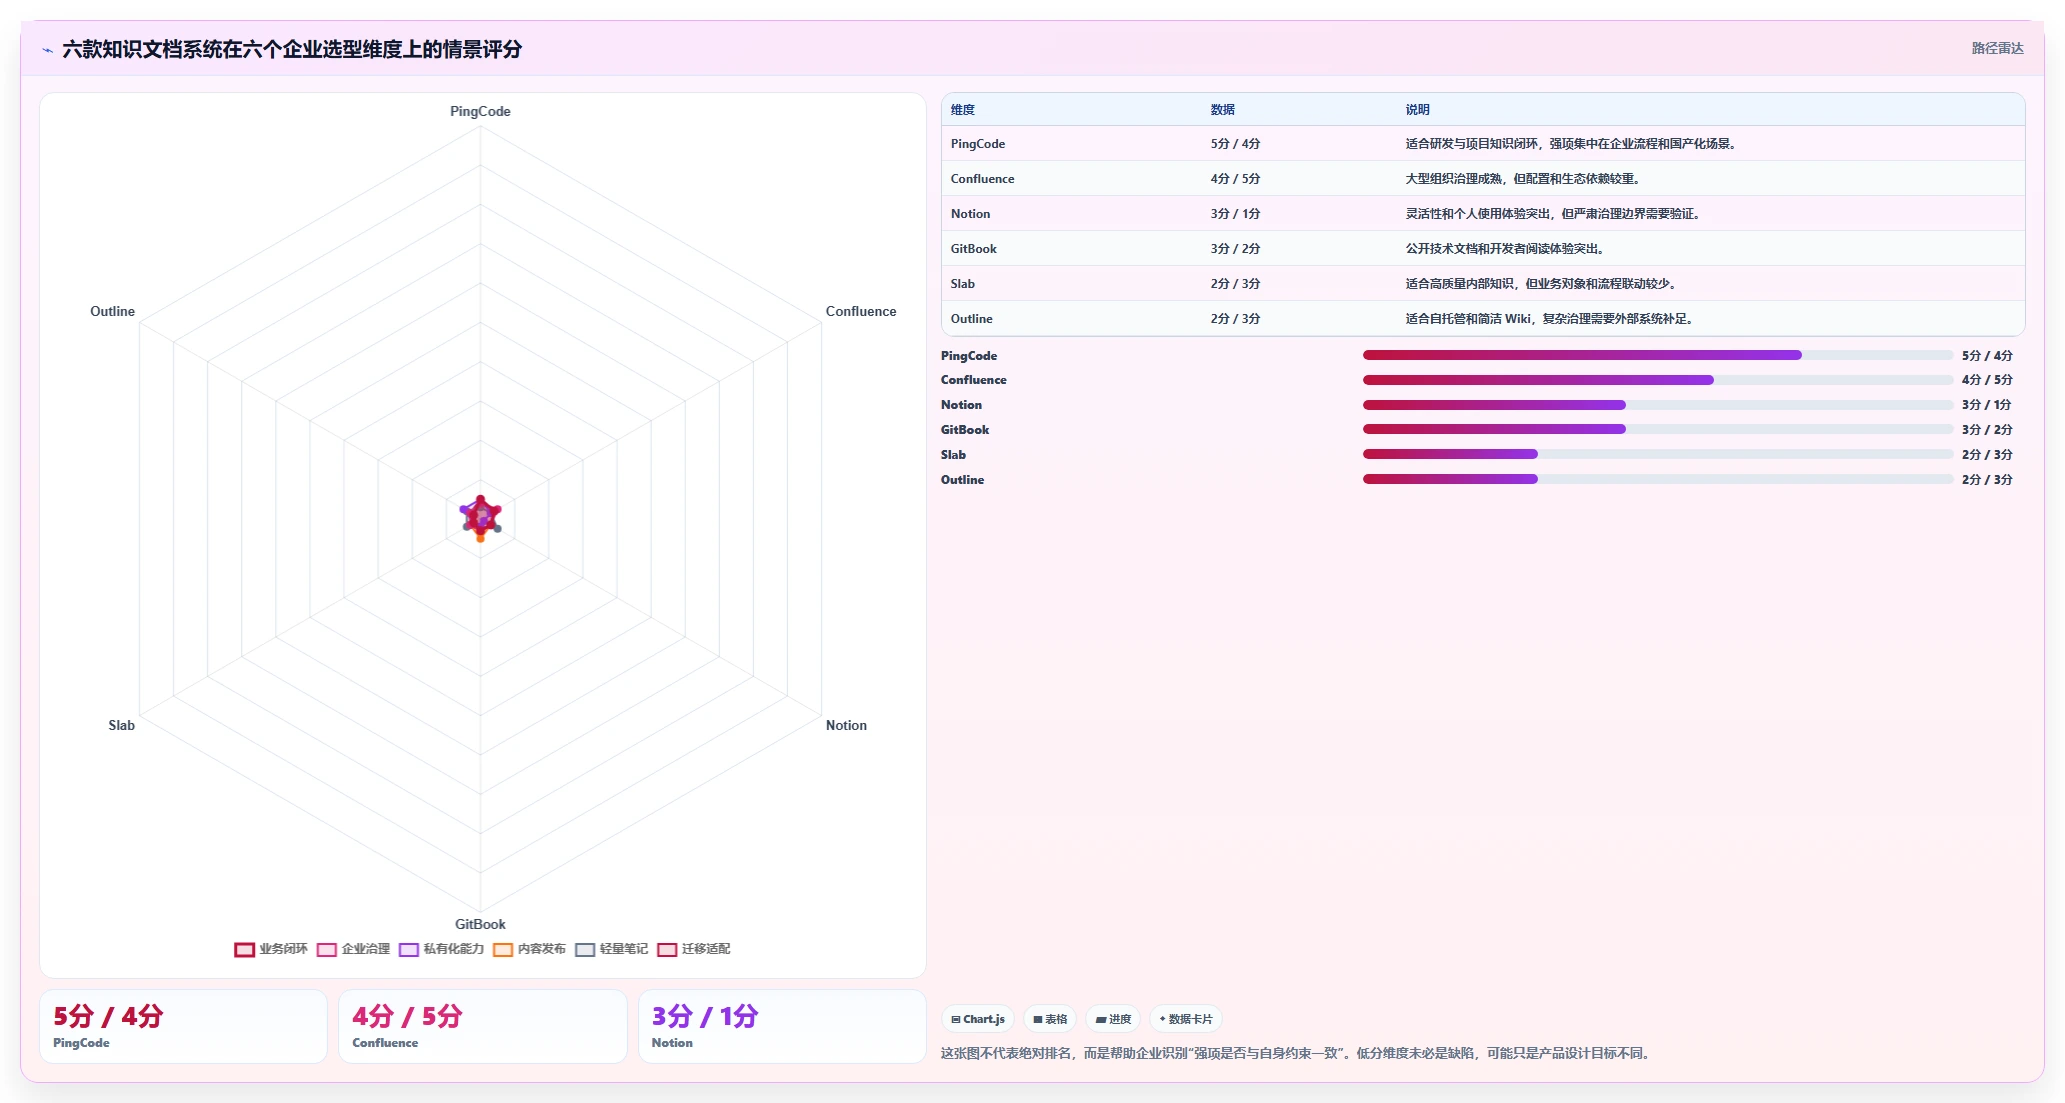The height and width of the screenshot is (1103, 2065).
Task: Click the small icon before the chart title
Action: click(47, 50)
